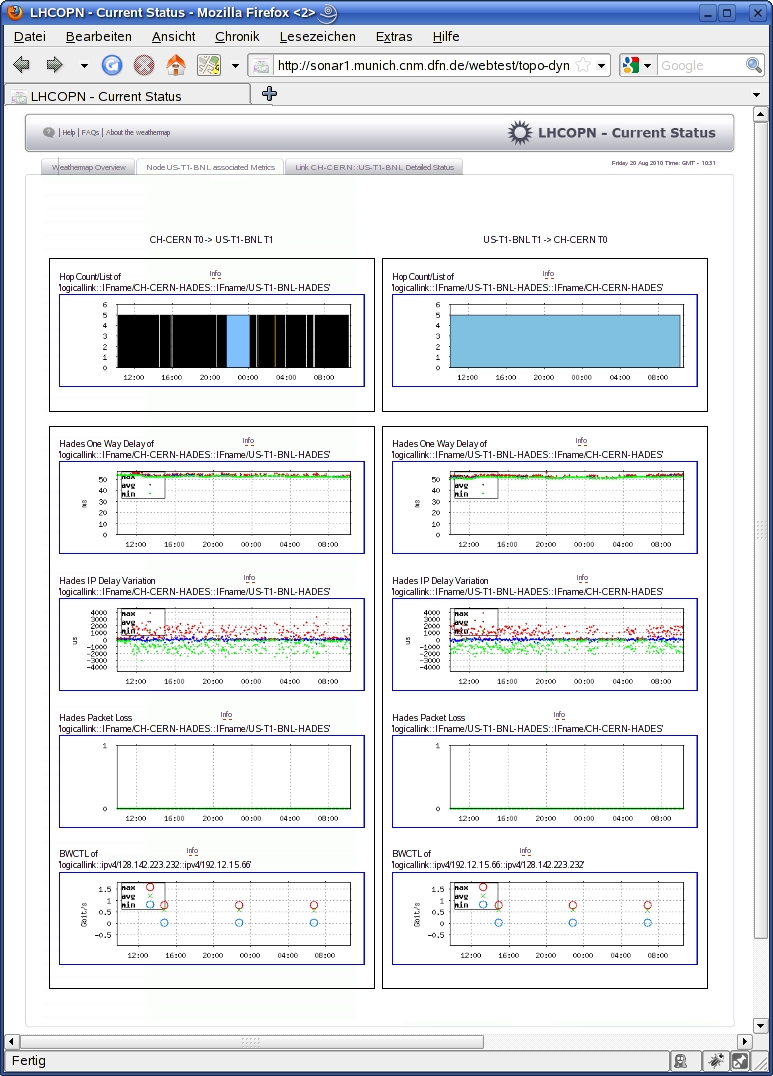Screen dimensions: 773x1076
Task: Open the Hilfe menu
Action: click(446, 36)
